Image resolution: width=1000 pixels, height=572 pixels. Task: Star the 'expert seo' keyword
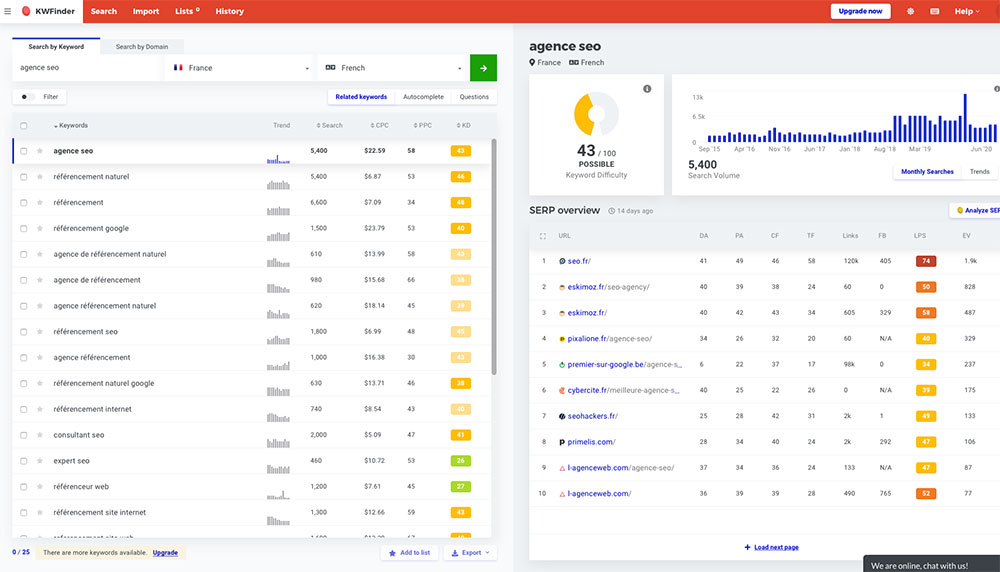tap(40, 461)
